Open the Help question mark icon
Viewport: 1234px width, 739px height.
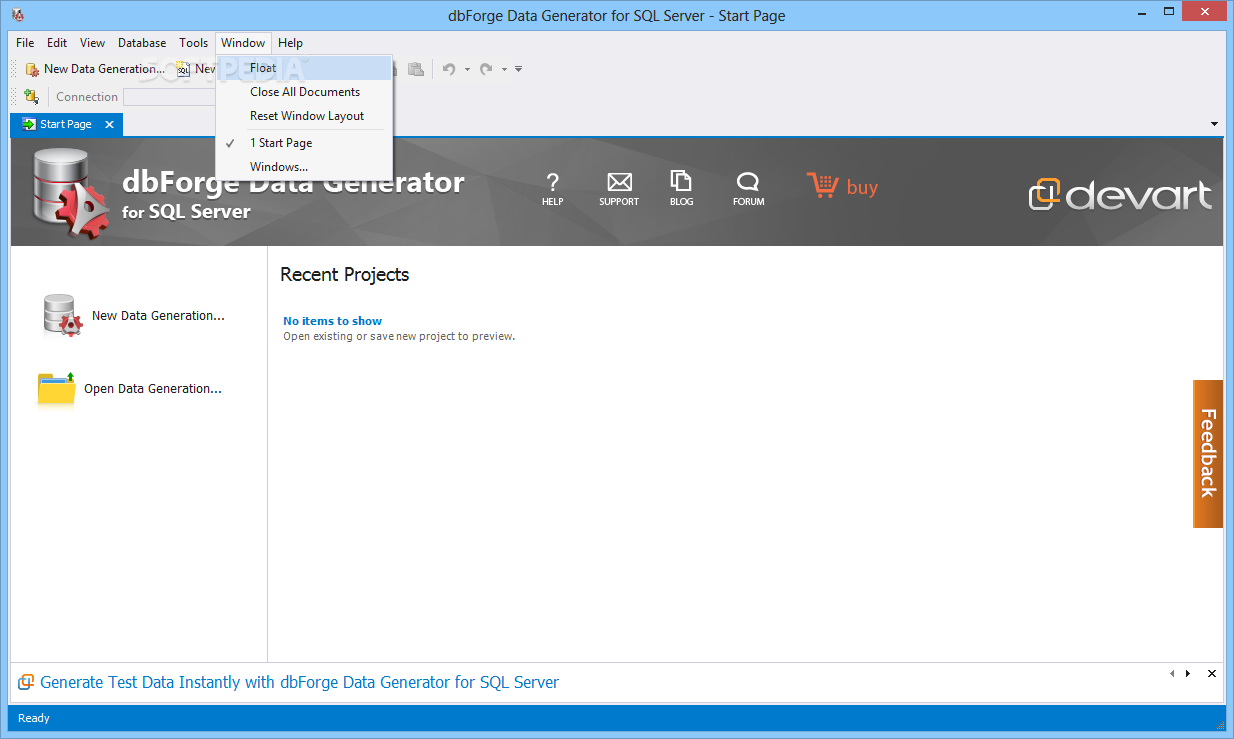tap(552, 182)
